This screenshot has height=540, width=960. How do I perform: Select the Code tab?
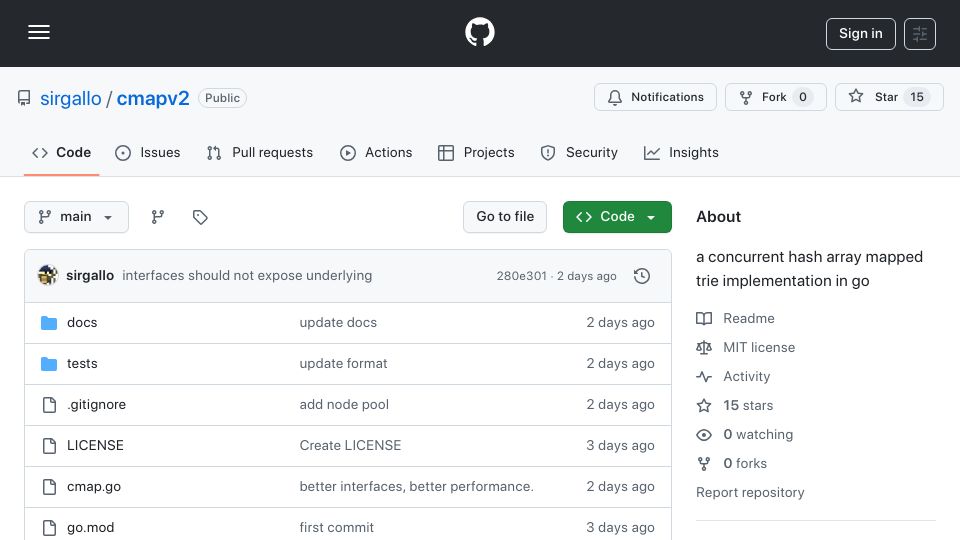tap(61, 152)
